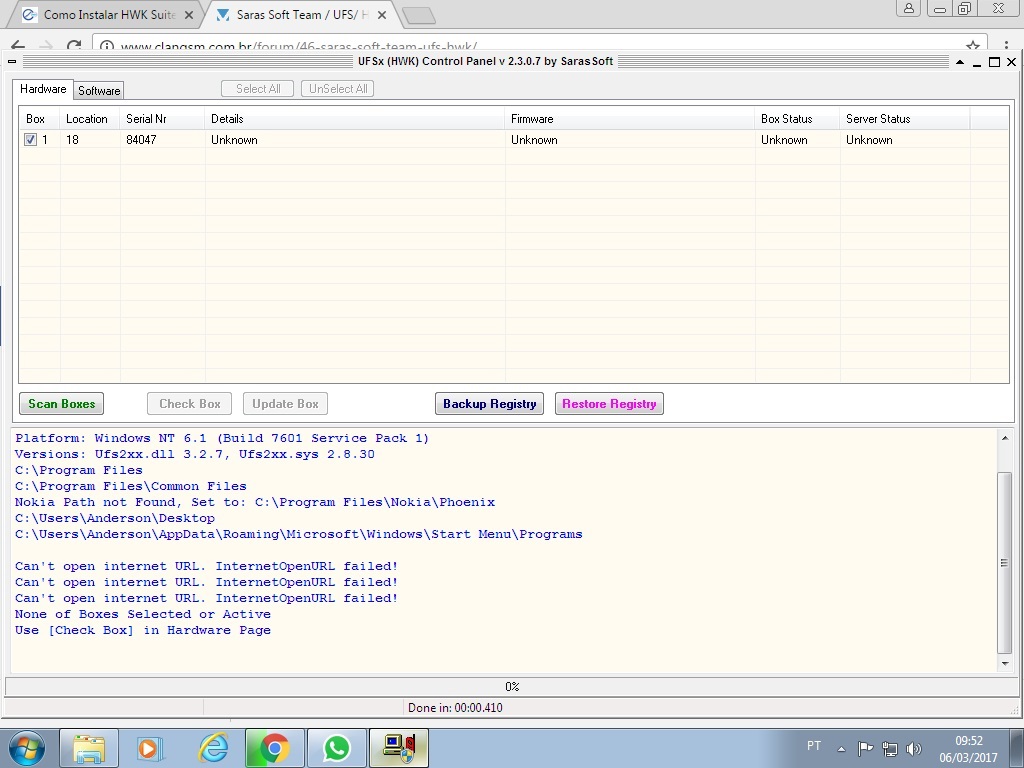Click the 'Platform: Windows NT 6.1' log line
Viewport: 1024px width, 768px height.
coord(222,438)
